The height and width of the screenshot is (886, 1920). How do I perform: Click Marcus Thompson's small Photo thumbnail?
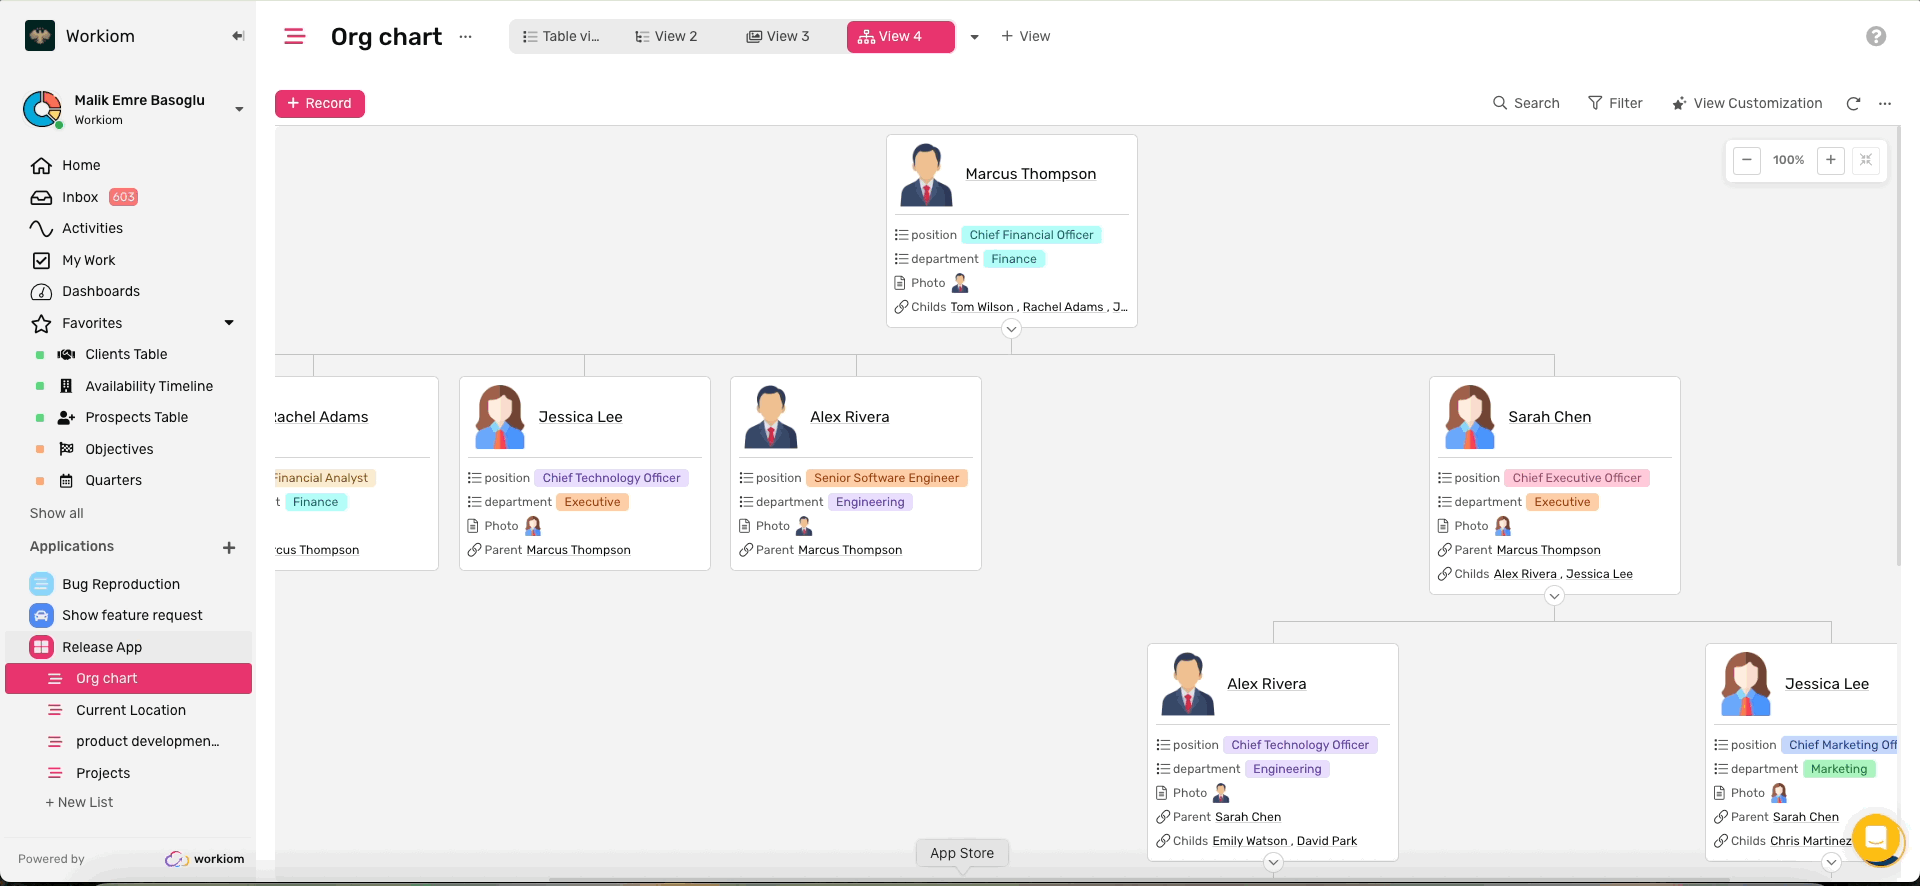pos(960,283)
